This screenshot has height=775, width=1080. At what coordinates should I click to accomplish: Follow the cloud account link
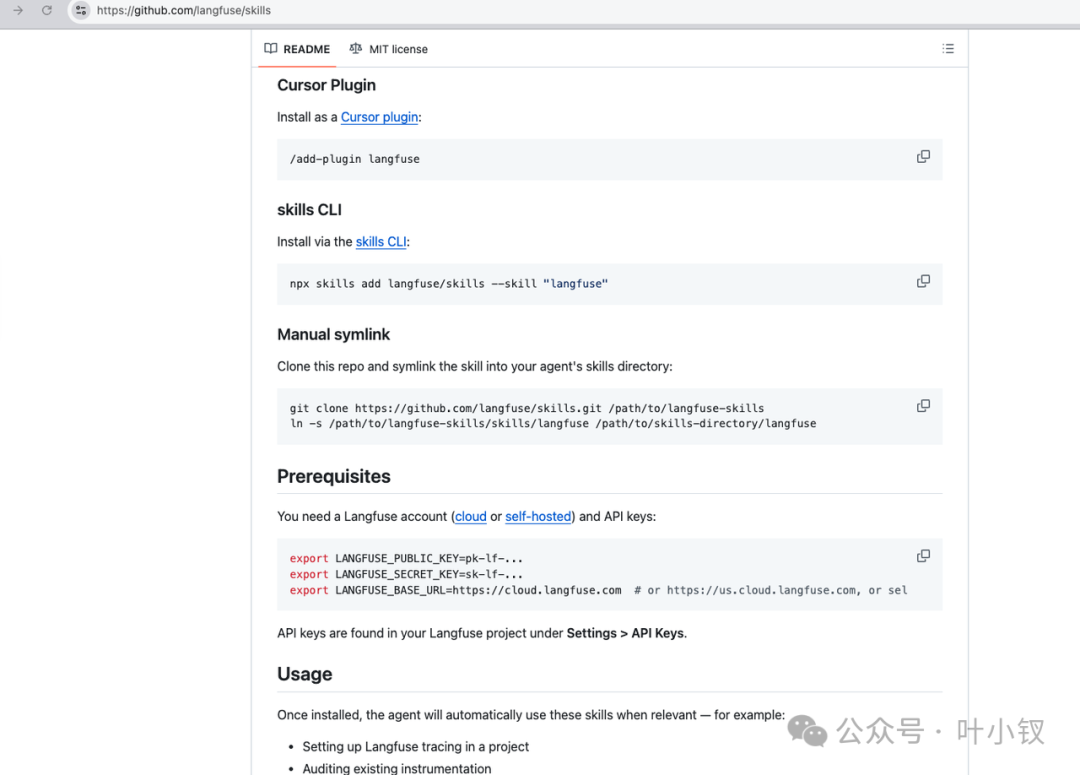pyautogui.click(x=470, y=517)
